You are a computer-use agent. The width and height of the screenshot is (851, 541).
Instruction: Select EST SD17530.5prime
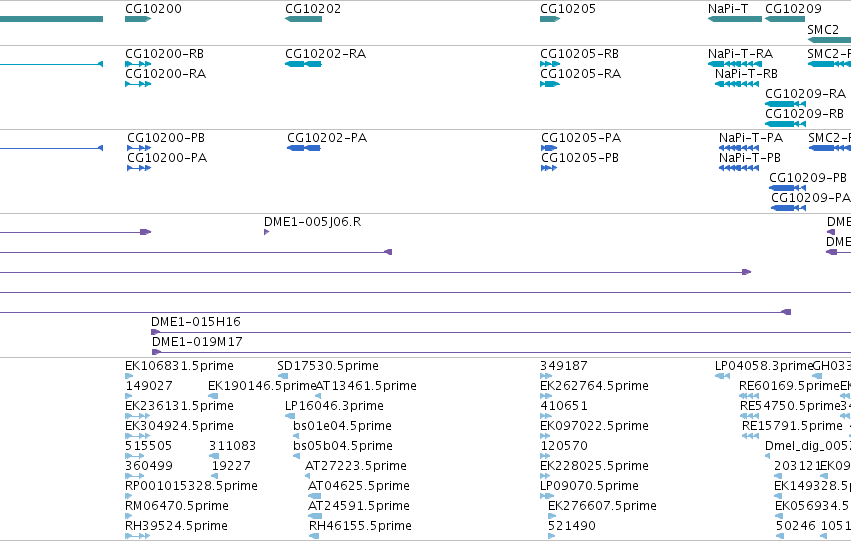(x=328, y=366)
